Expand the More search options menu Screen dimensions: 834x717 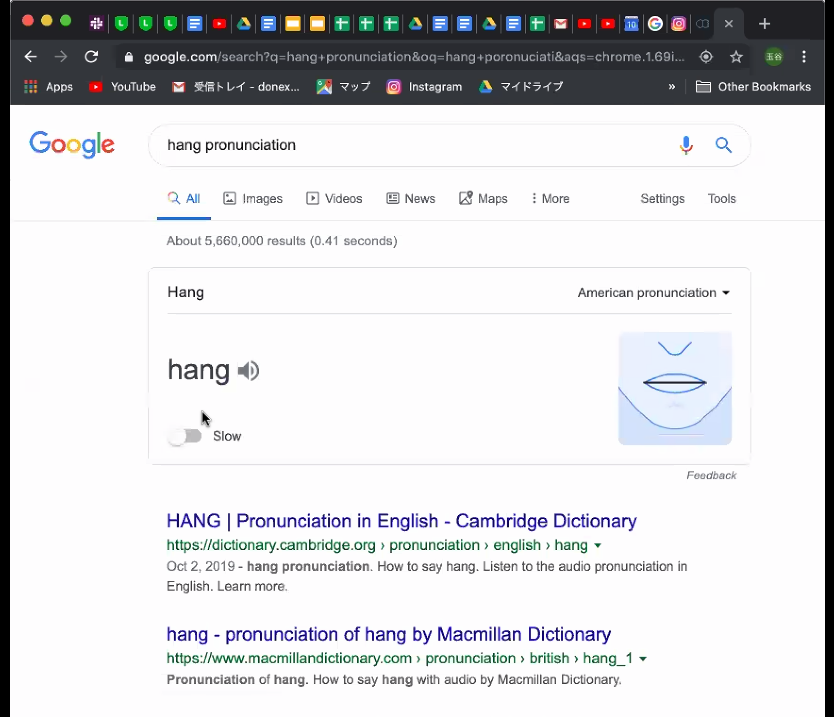pyautogui.click(x=550, y=199)
